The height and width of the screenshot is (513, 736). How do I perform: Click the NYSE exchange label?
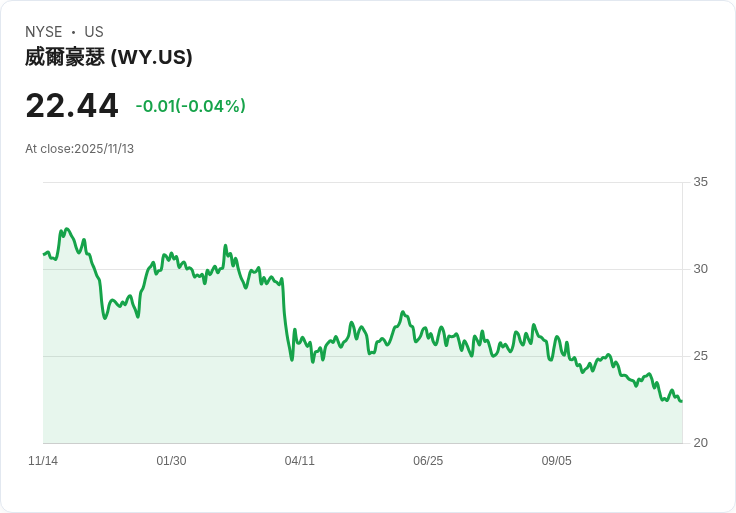[44, 32]
